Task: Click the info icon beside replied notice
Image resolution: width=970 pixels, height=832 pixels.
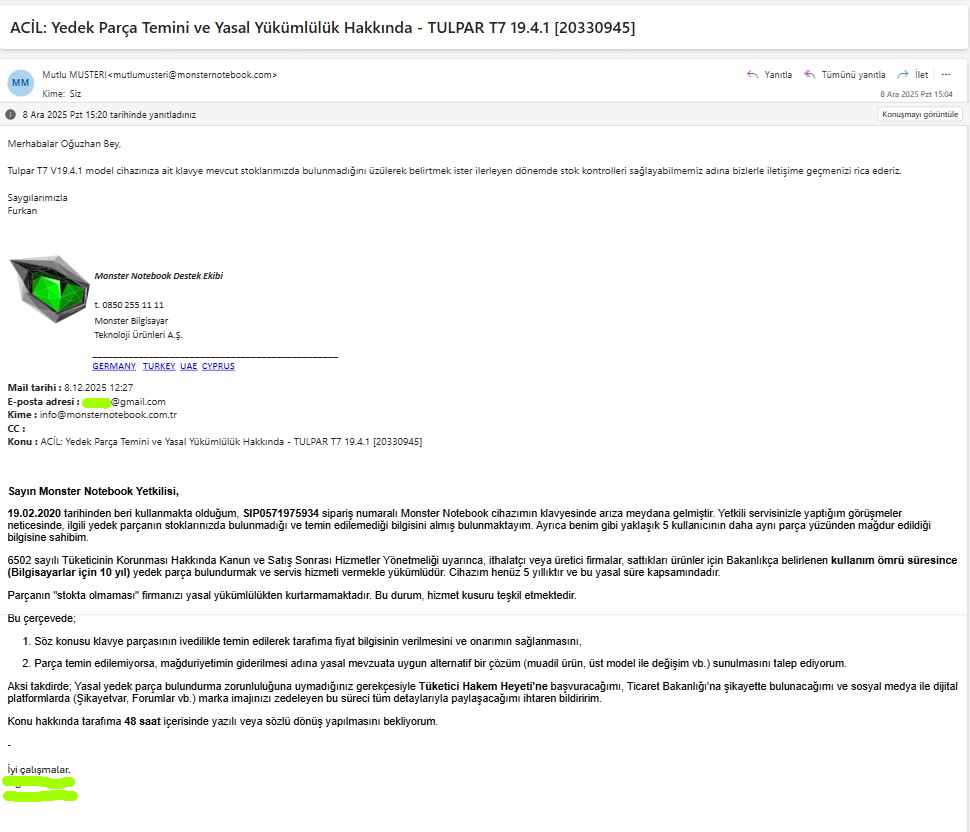Action: coord(11,114)
